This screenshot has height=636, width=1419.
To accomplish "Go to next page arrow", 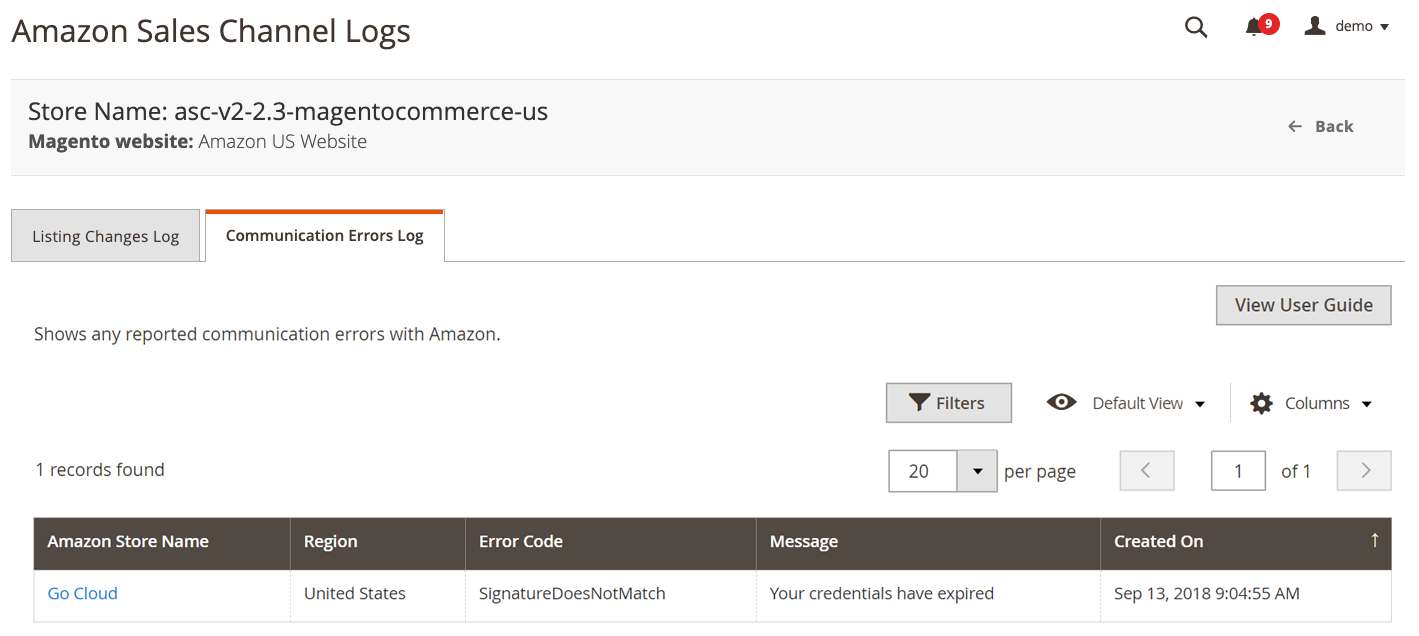I will tap(1364, 470).
